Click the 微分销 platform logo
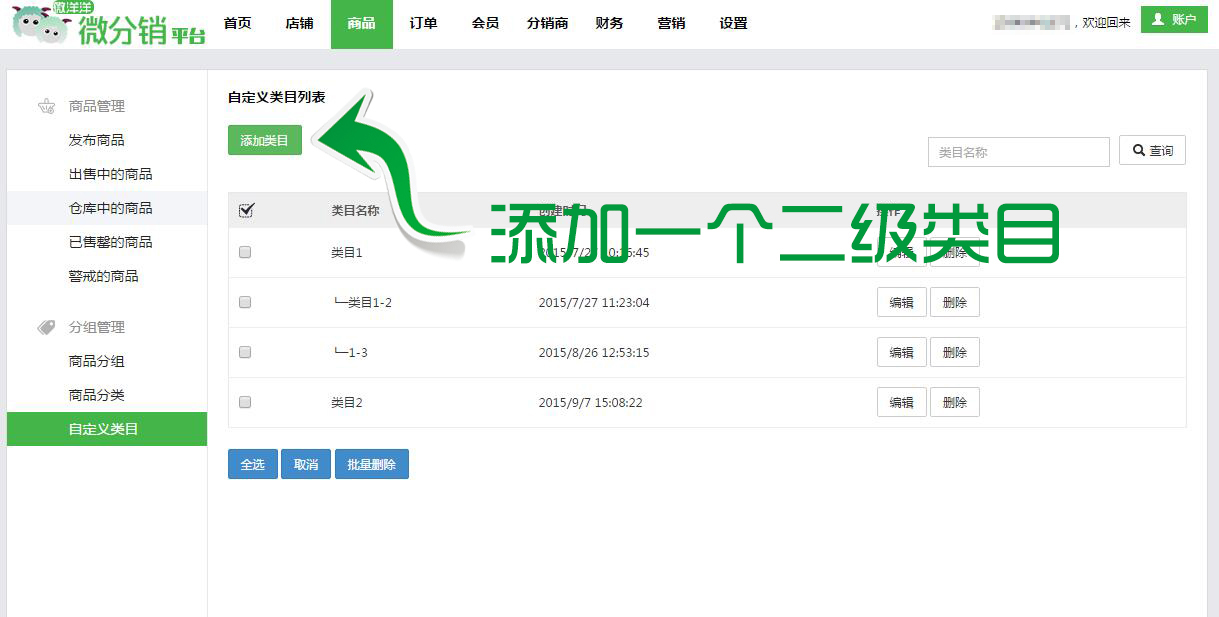Image resolution: width=1219 pixels, height=617 pixels. 108,24
